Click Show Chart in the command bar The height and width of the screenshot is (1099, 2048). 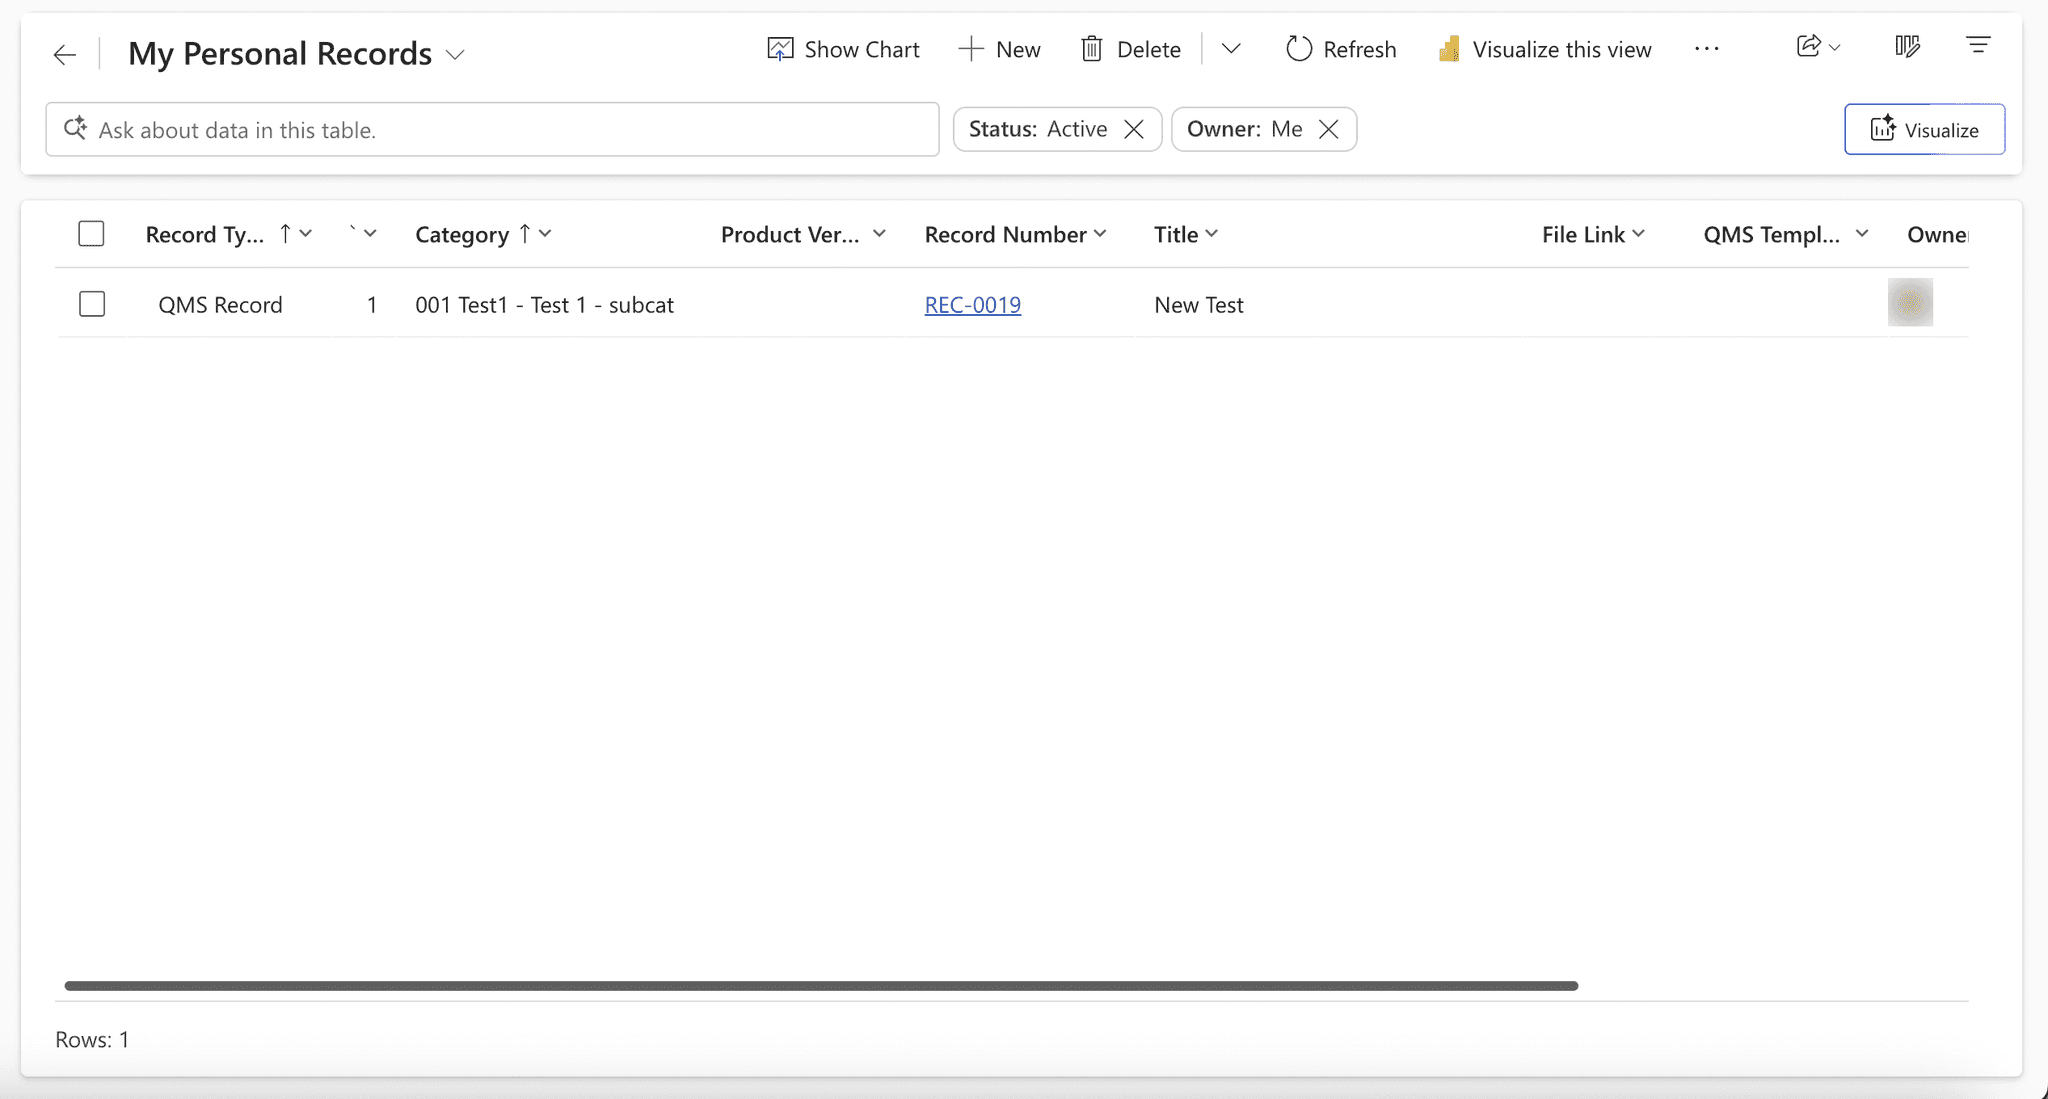coord(843,49)
